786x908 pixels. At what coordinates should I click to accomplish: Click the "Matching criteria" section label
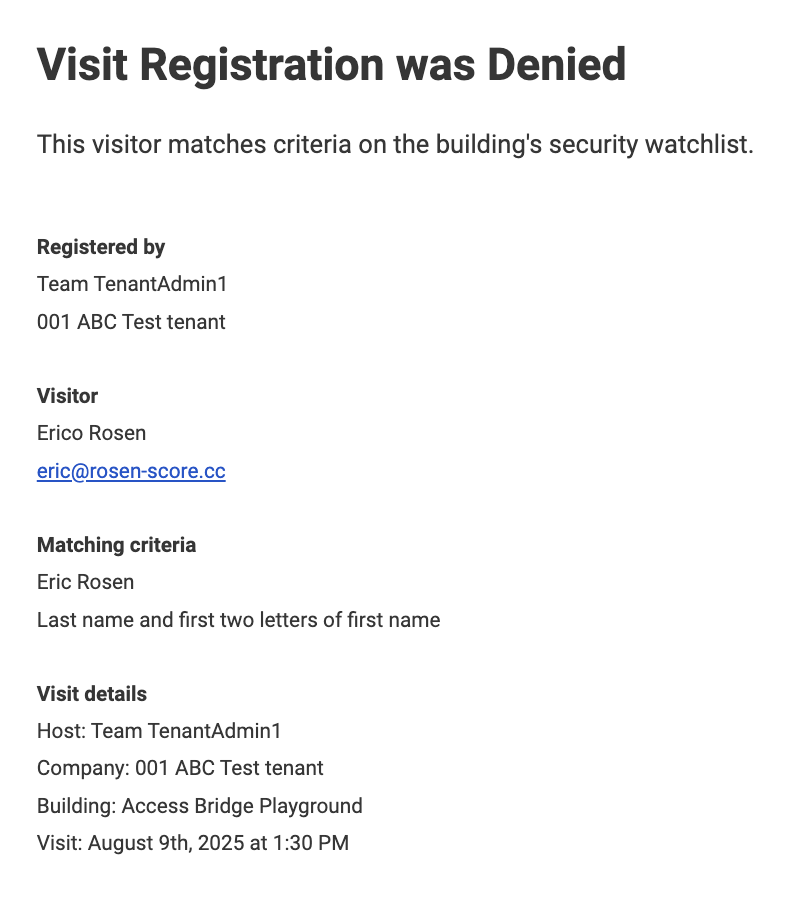[x=116, y=545]
